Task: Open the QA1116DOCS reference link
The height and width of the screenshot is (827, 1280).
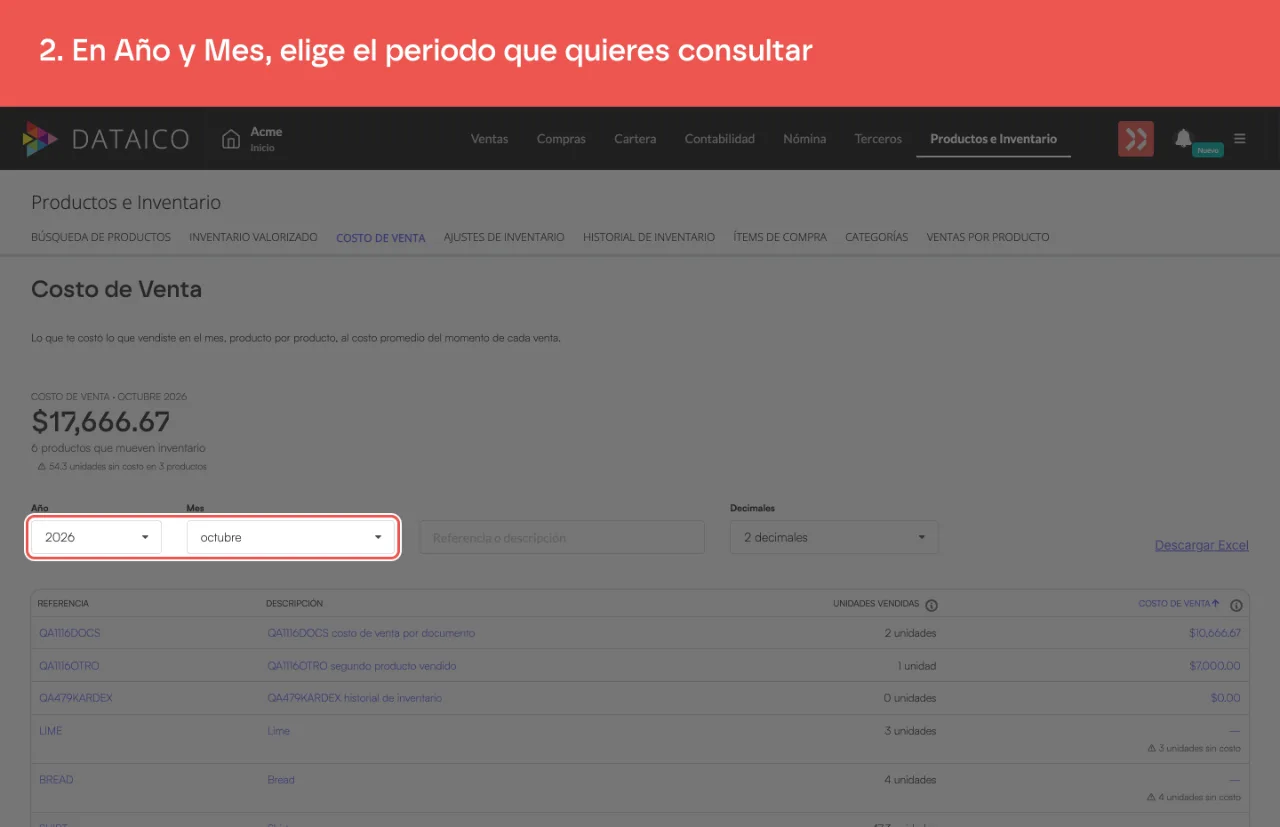Action: (70, 633)
